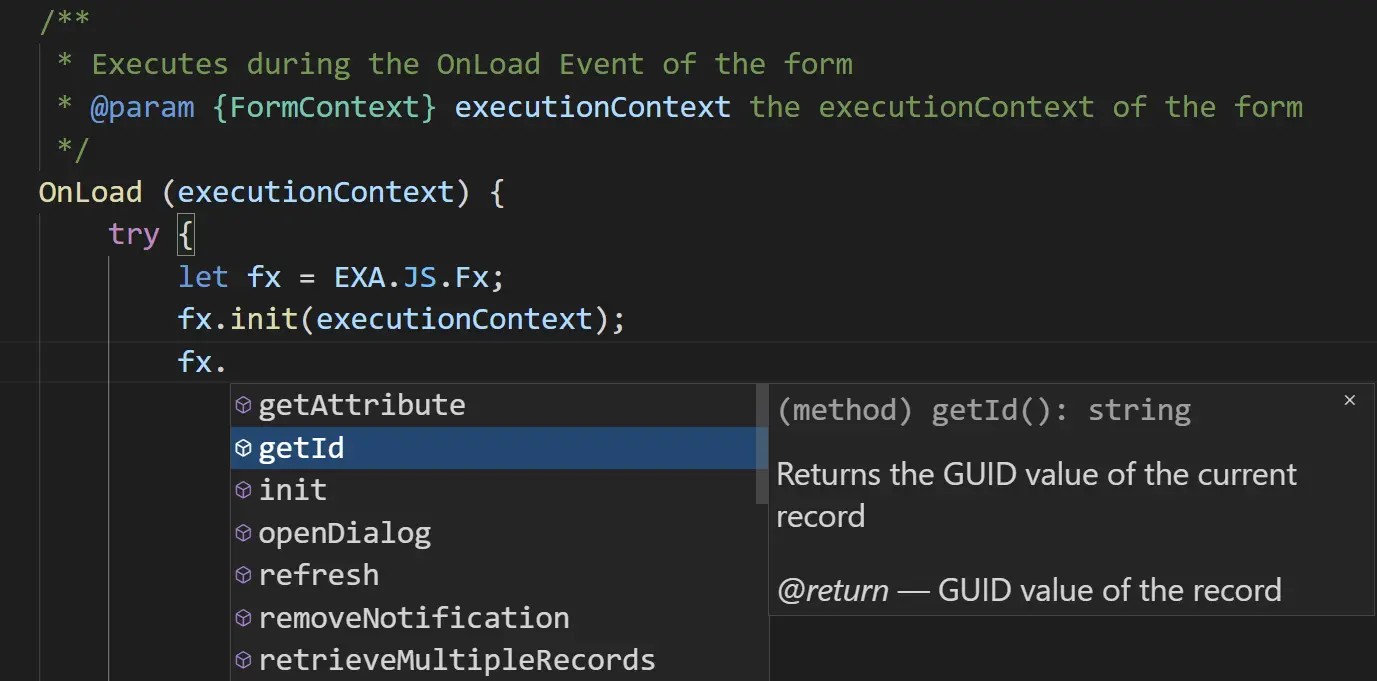
Task: Click the try keyword in the code
Action: pyautogui.click(x=134, y=235)
